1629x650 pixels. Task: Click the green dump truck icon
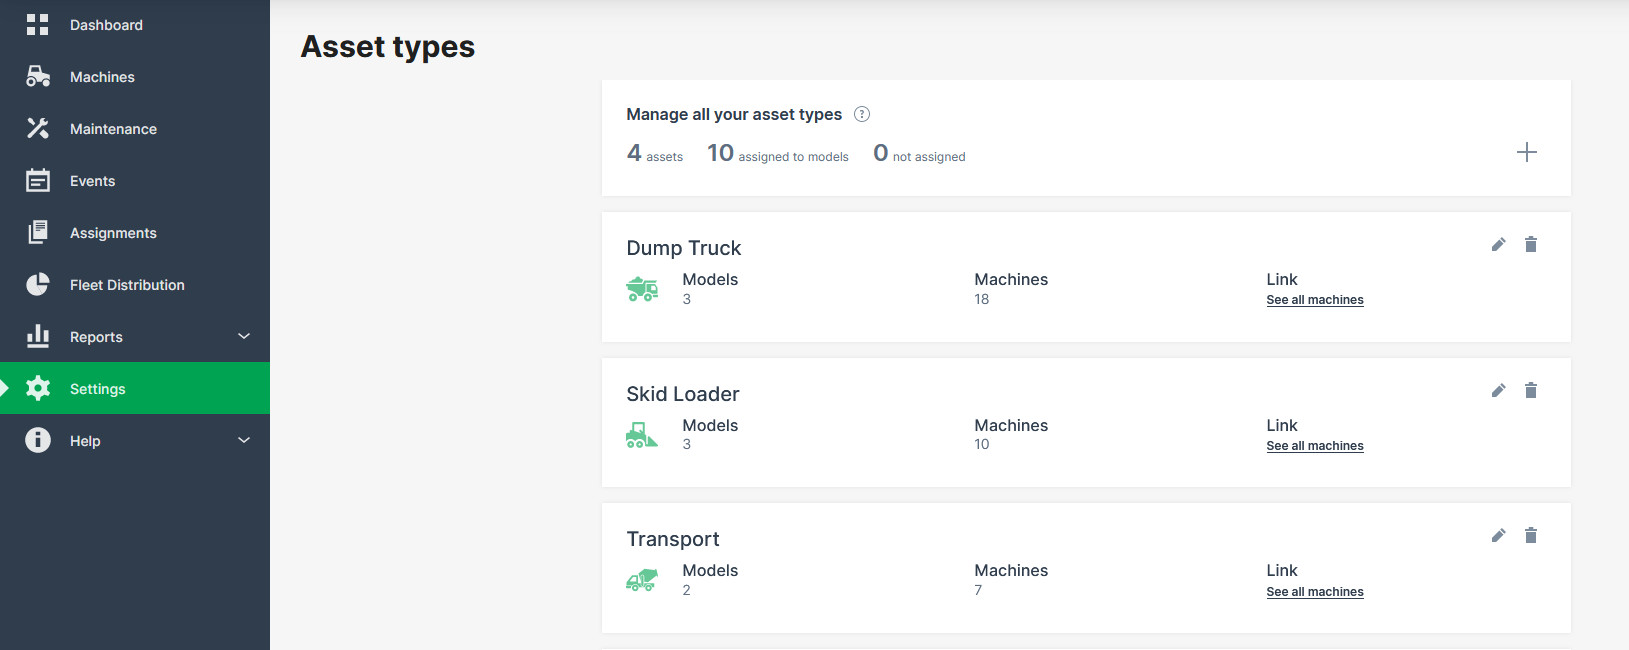coord(642,290)
